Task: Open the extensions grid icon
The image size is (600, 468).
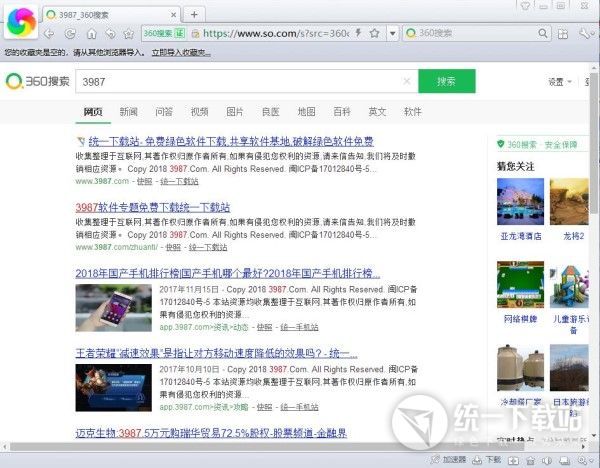Action: pos(562,34)
